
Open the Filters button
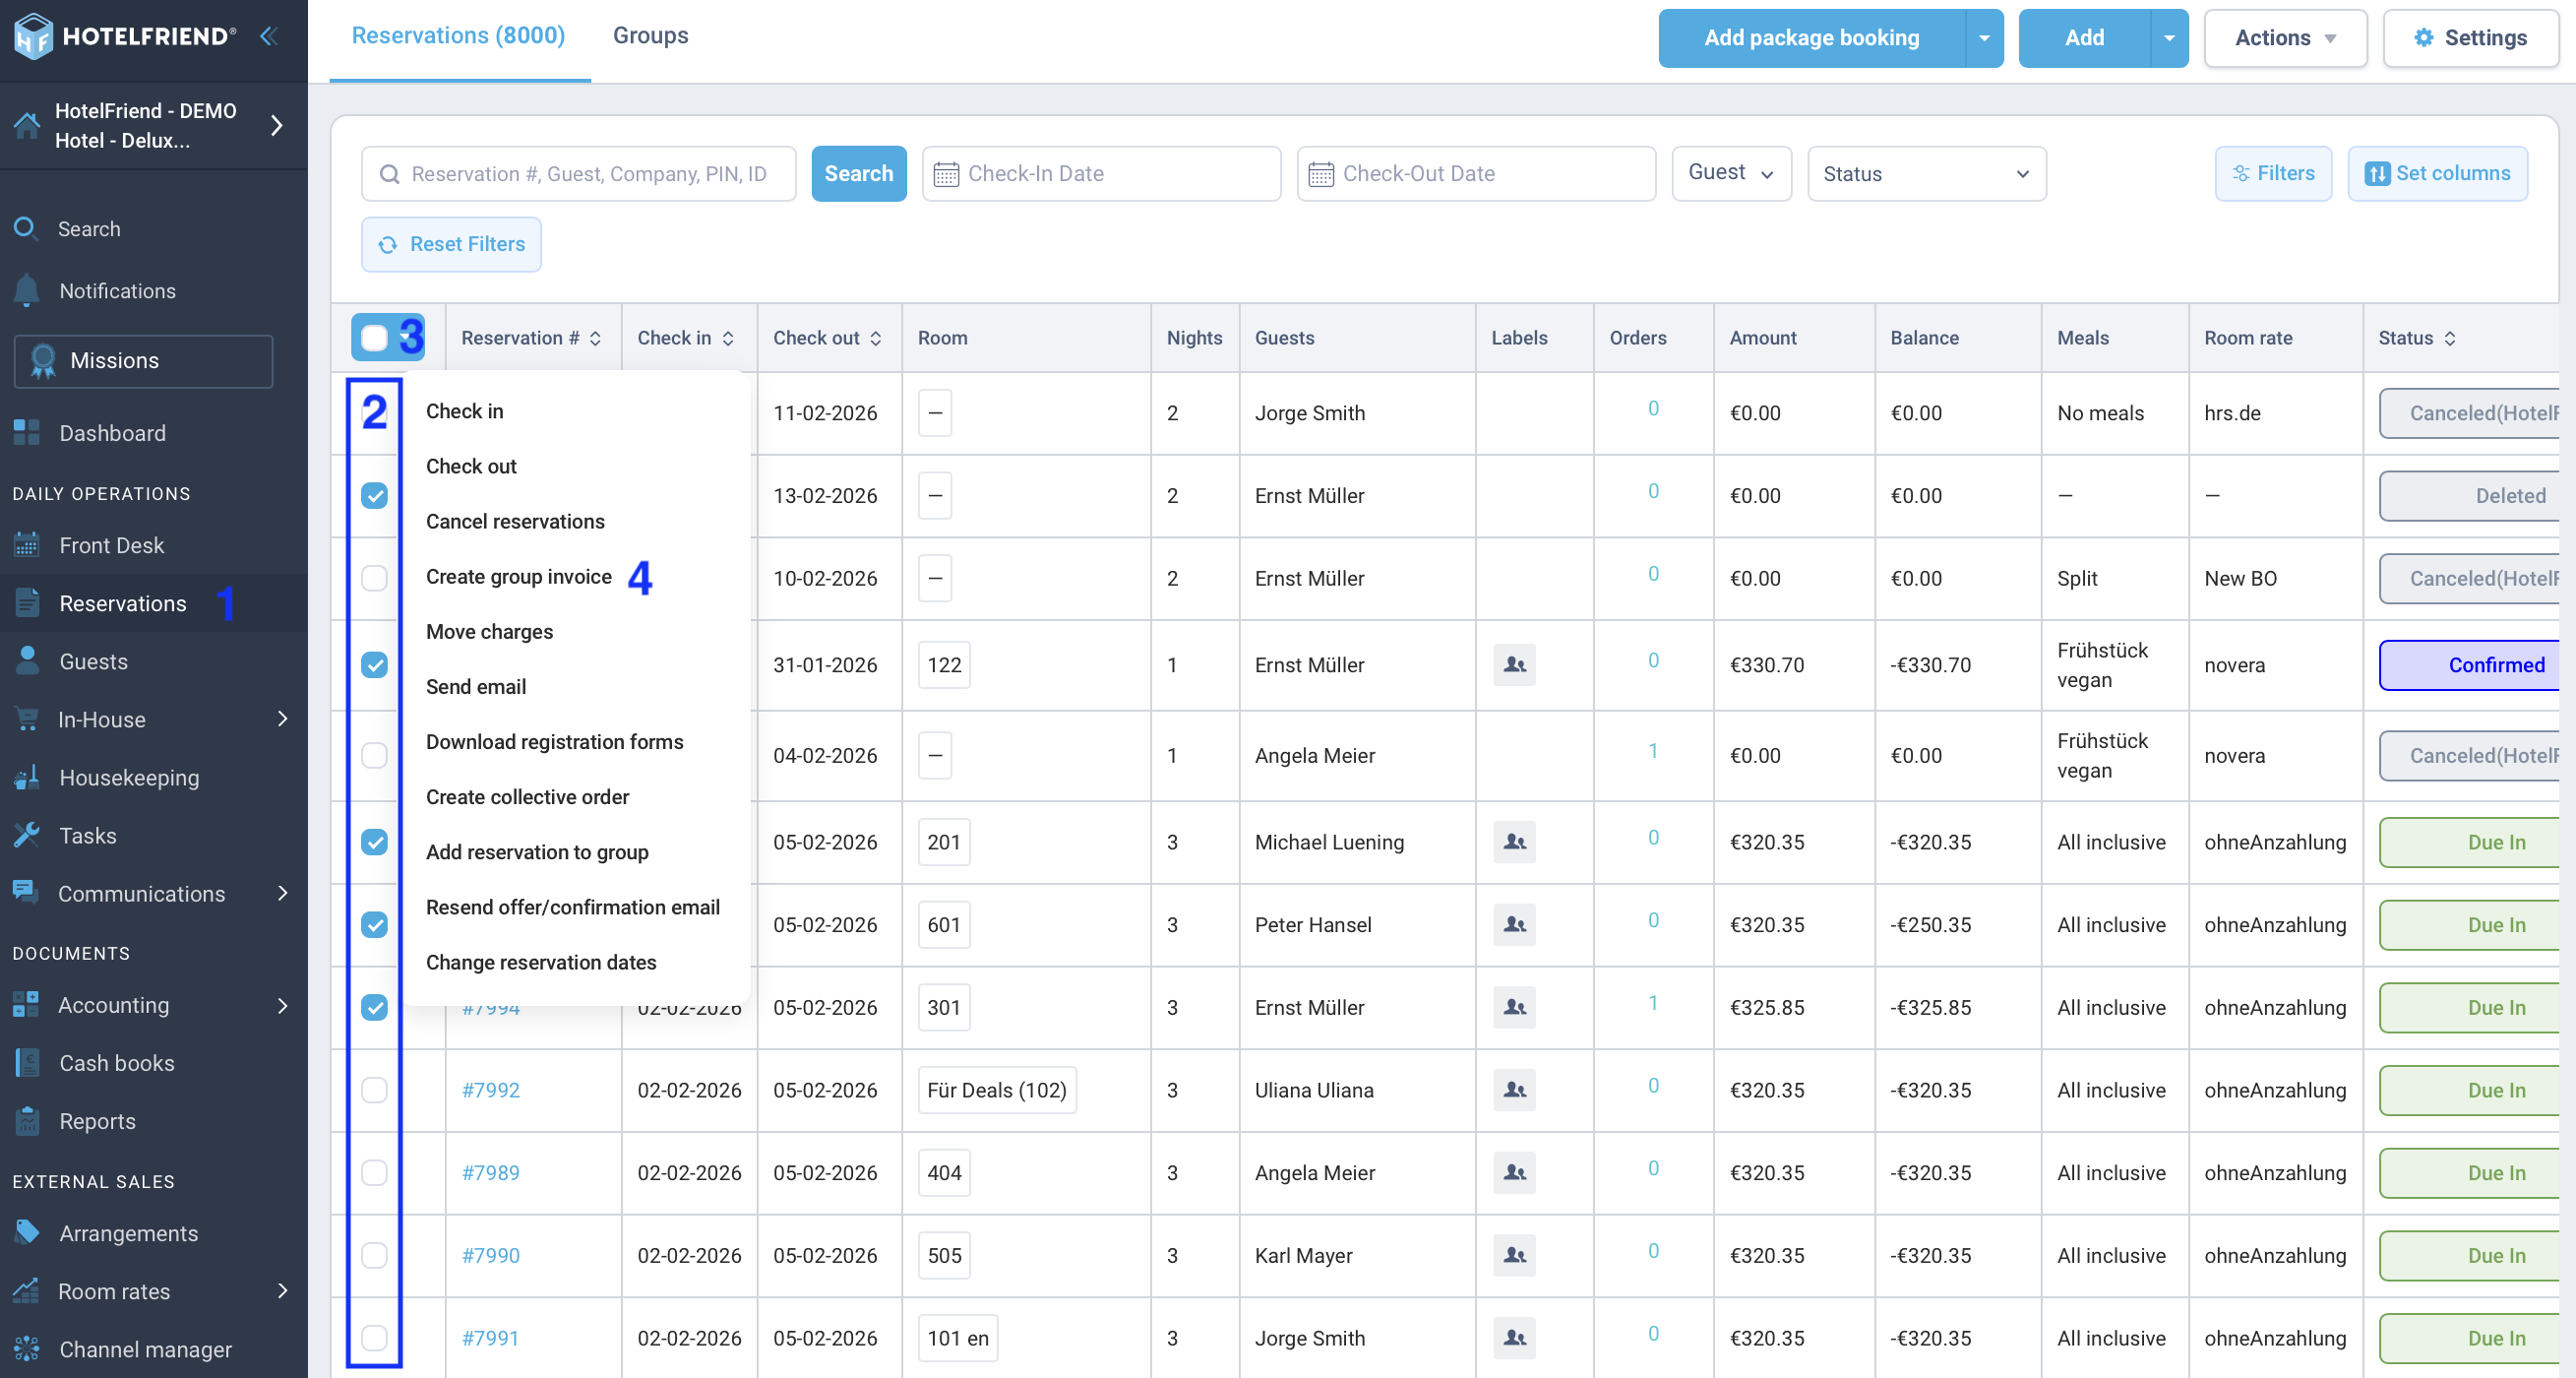[2273, 174]
